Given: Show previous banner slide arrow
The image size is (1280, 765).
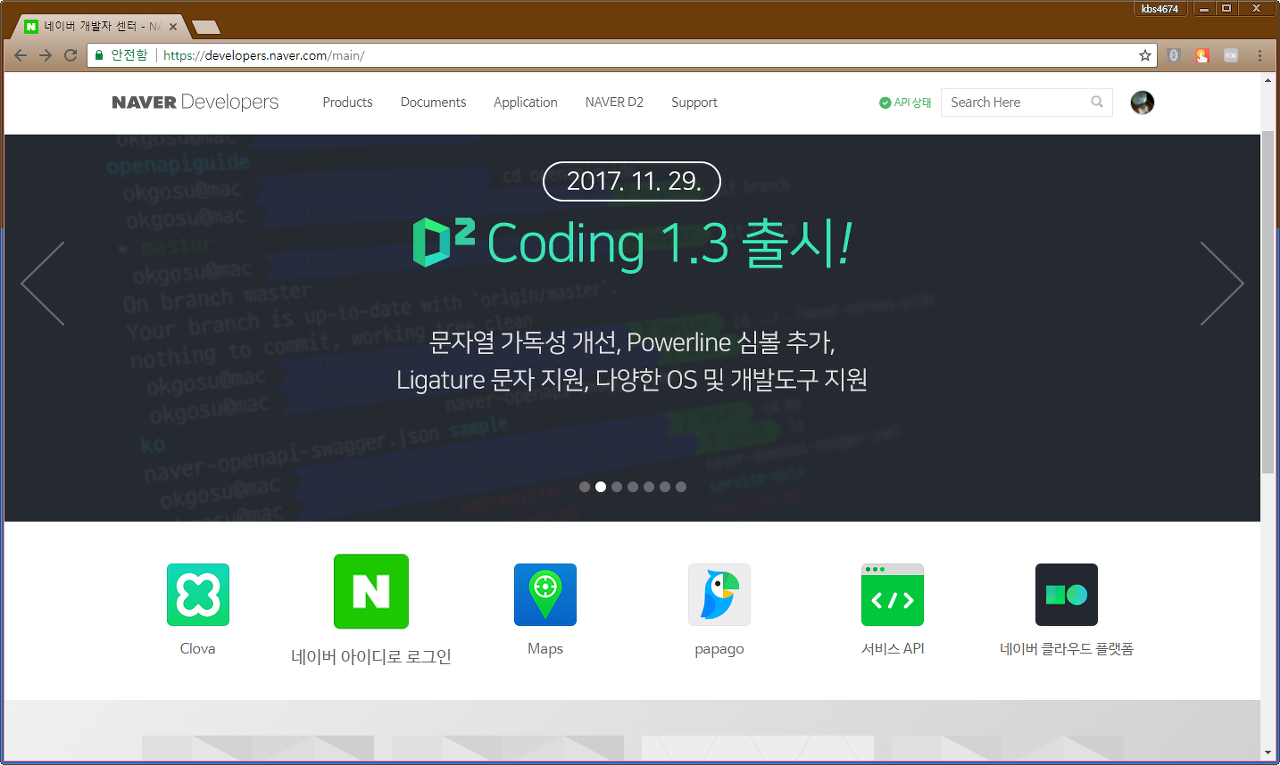Looking at the screenshot, I should [43, 283].
